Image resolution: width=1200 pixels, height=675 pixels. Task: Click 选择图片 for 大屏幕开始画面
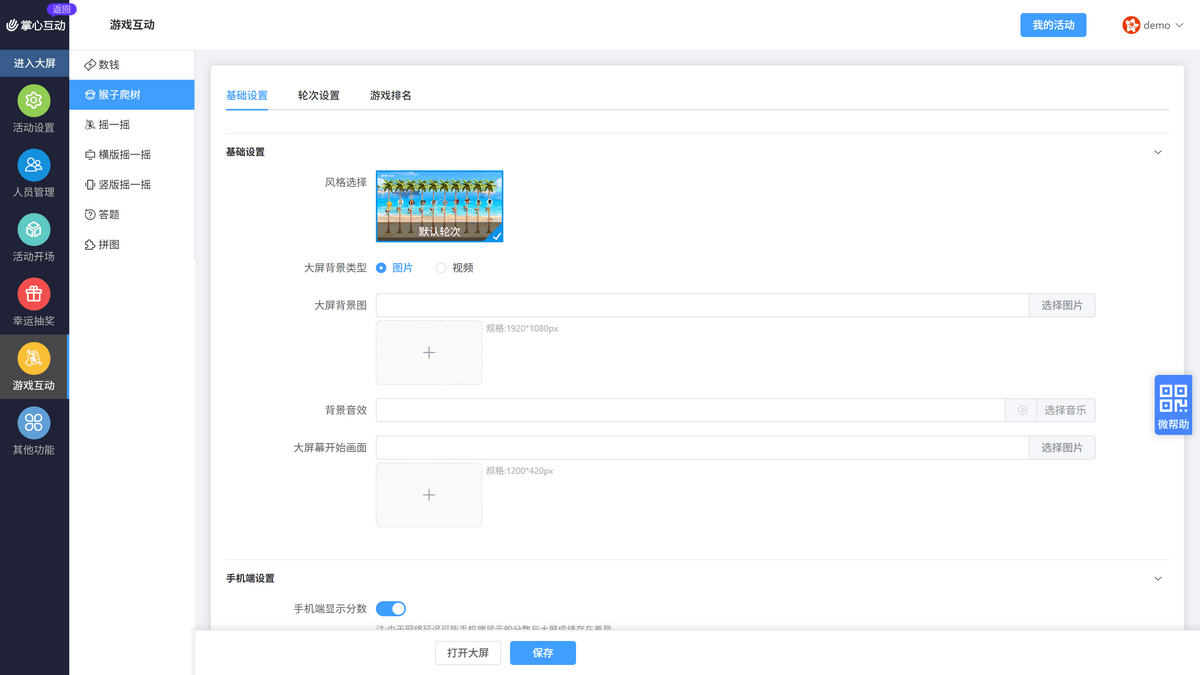coord(1062,447)
